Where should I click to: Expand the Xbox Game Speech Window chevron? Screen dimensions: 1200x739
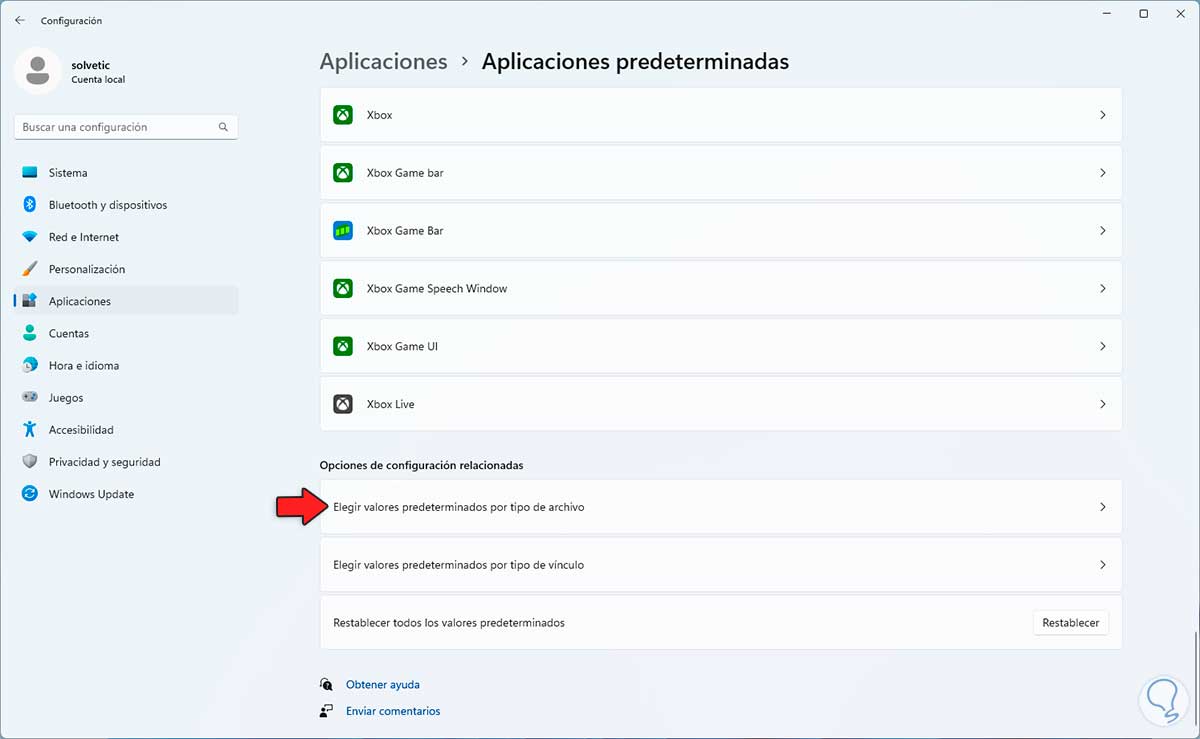(x=1103, y=288)
